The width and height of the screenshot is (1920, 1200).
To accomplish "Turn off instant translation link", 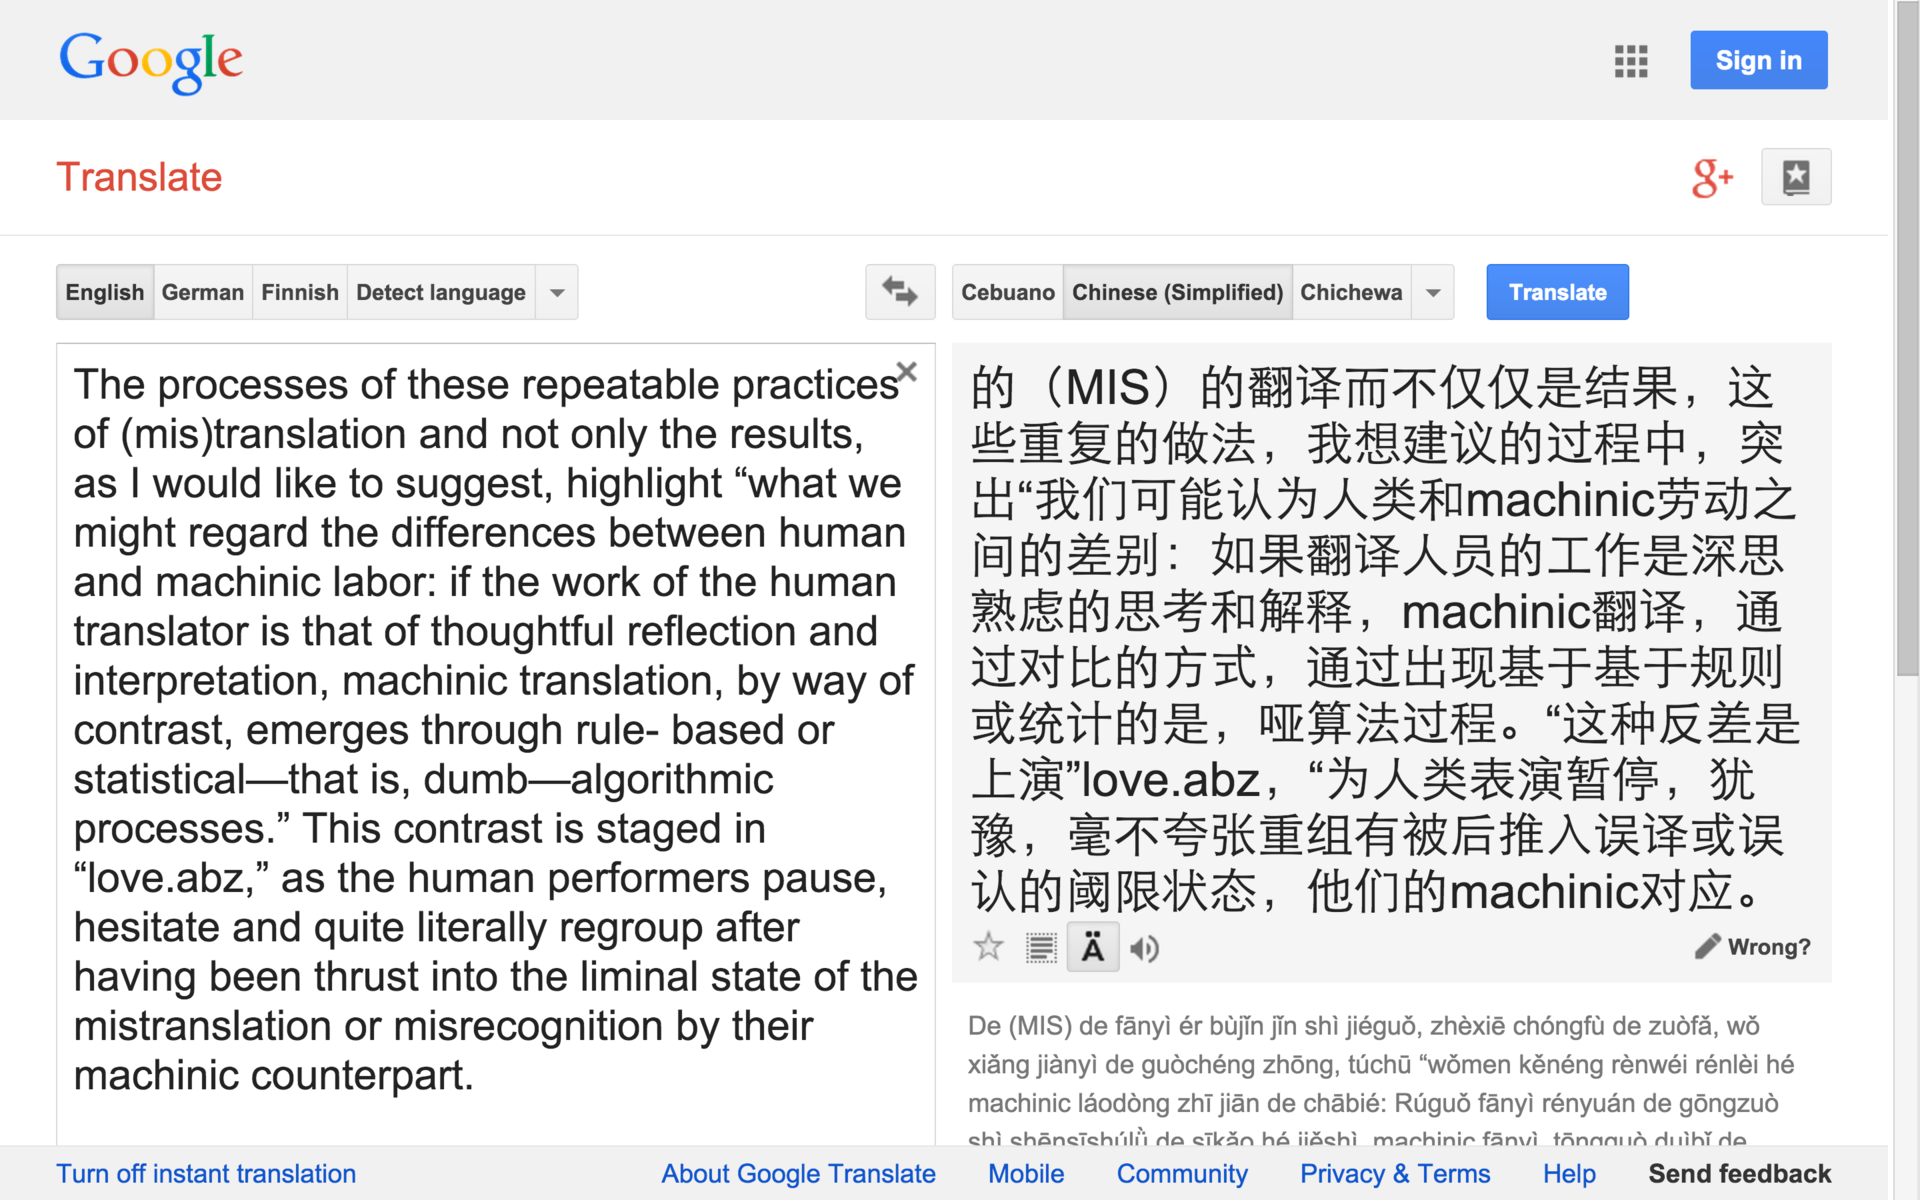I will tap(206, 1173).
